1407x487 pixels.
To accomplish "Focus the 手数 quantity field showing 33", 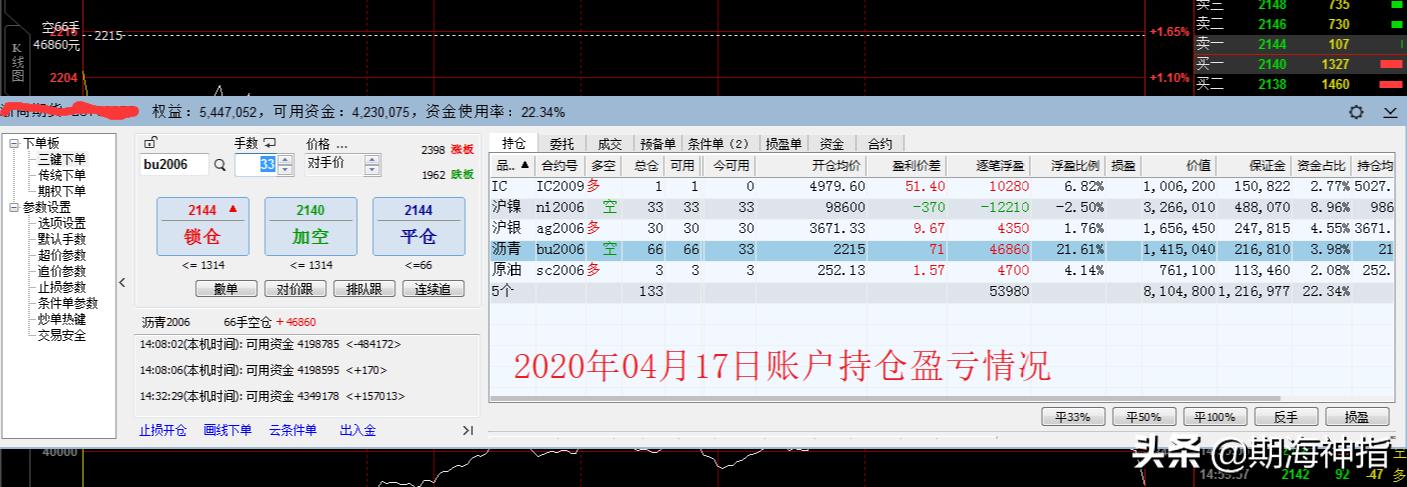I will (256, 165).
